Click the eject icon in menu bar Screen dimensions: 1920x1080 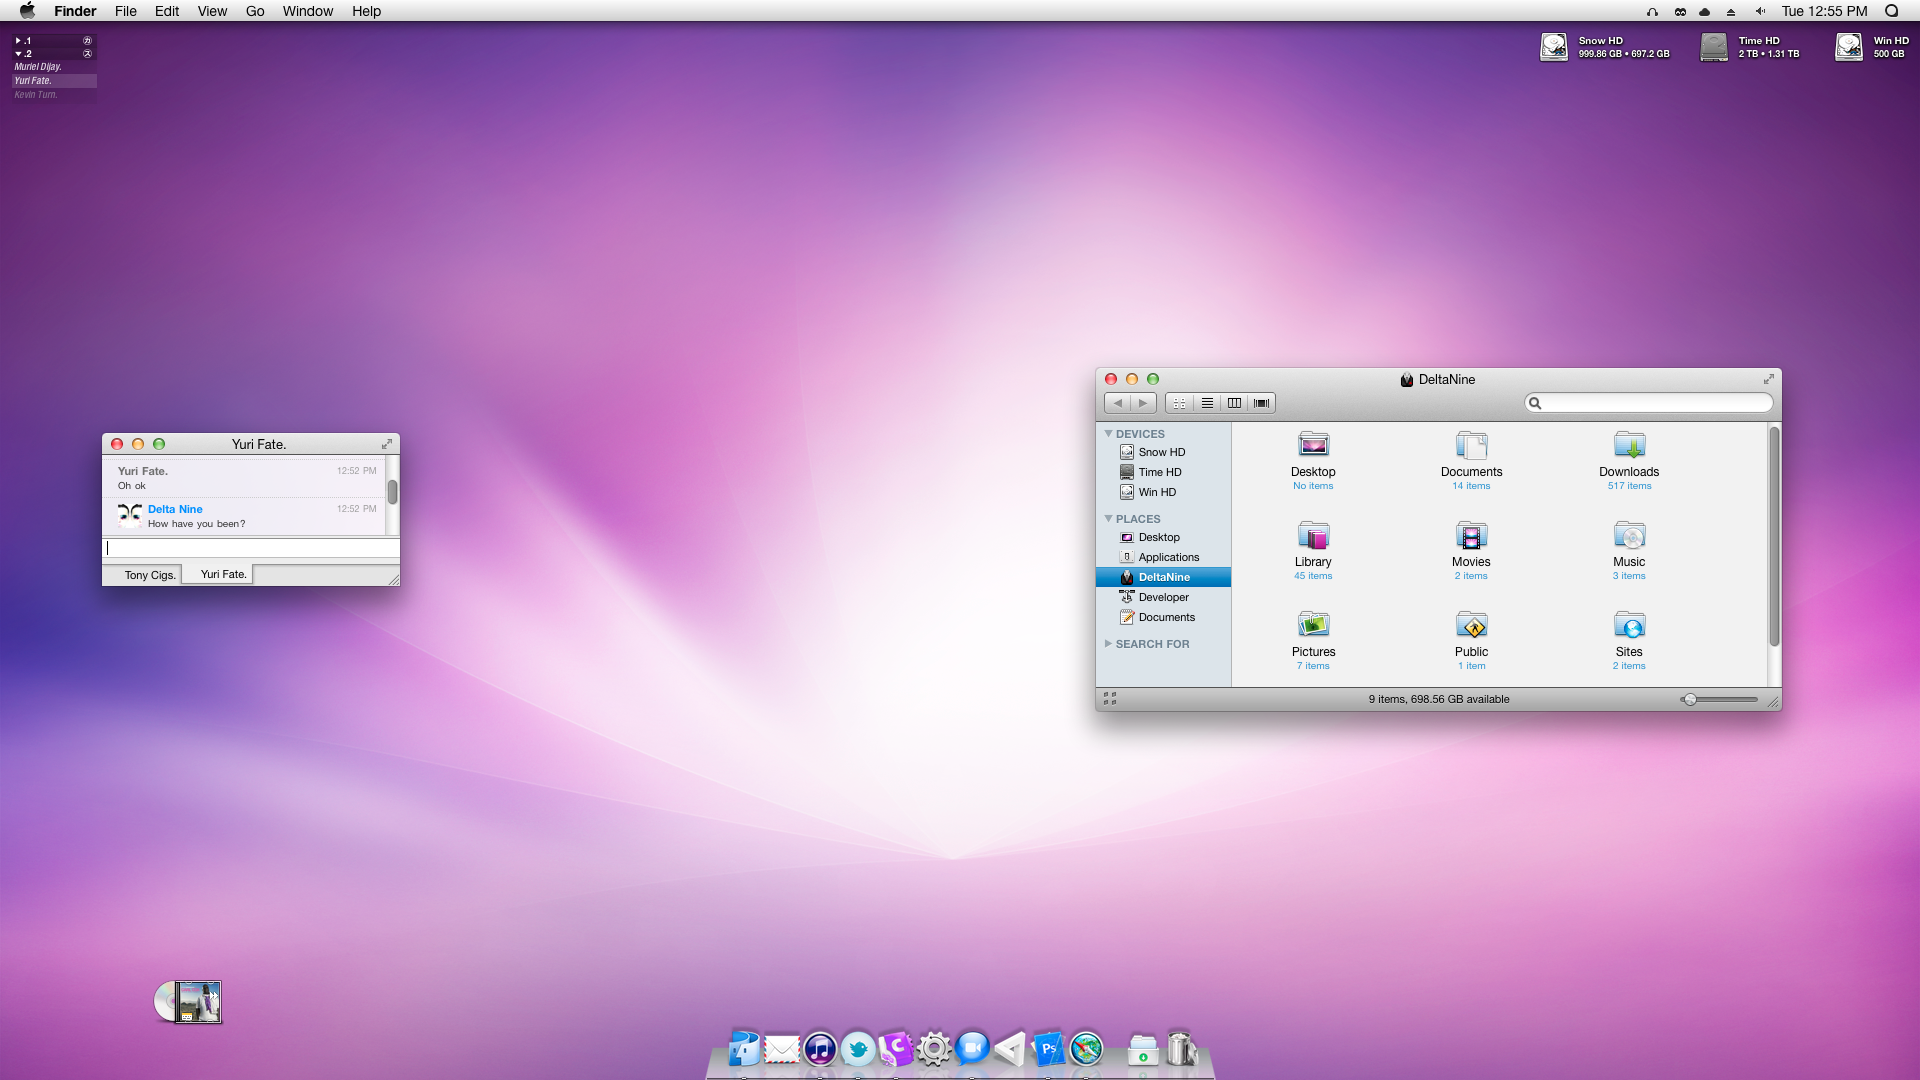click(x=1731, y=12)
